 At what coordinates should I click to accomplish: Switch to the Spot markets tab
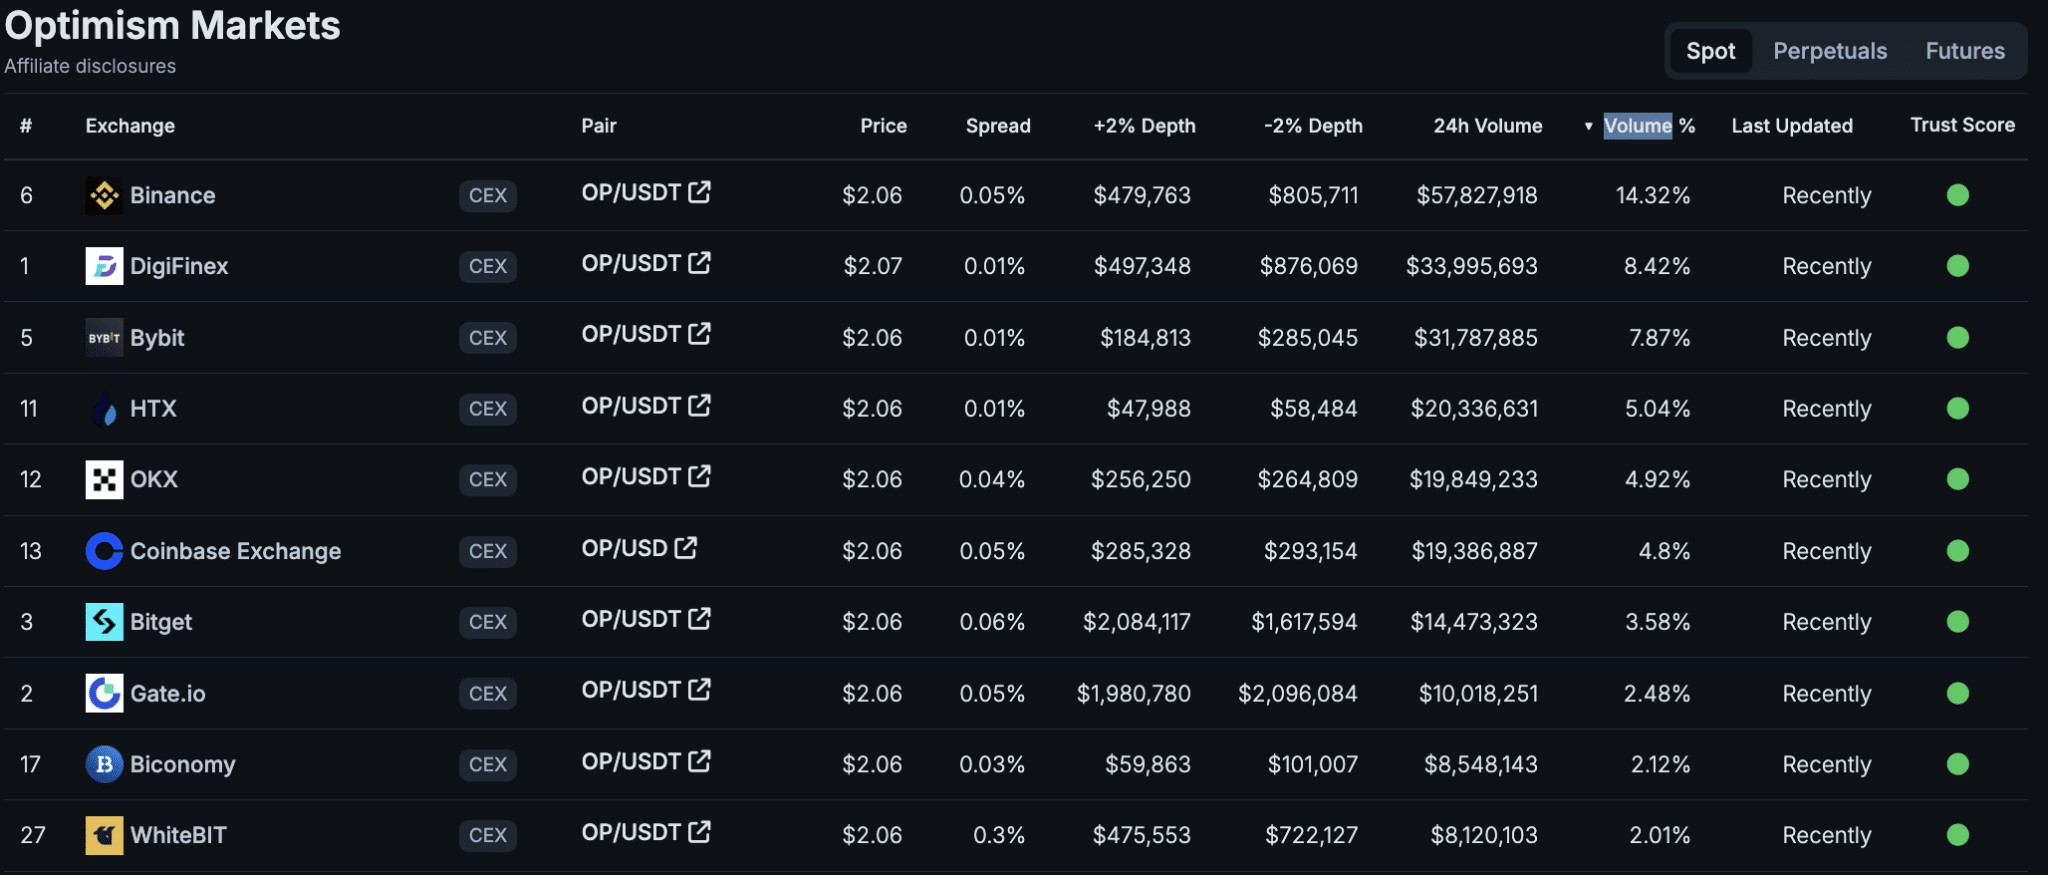1710,51
